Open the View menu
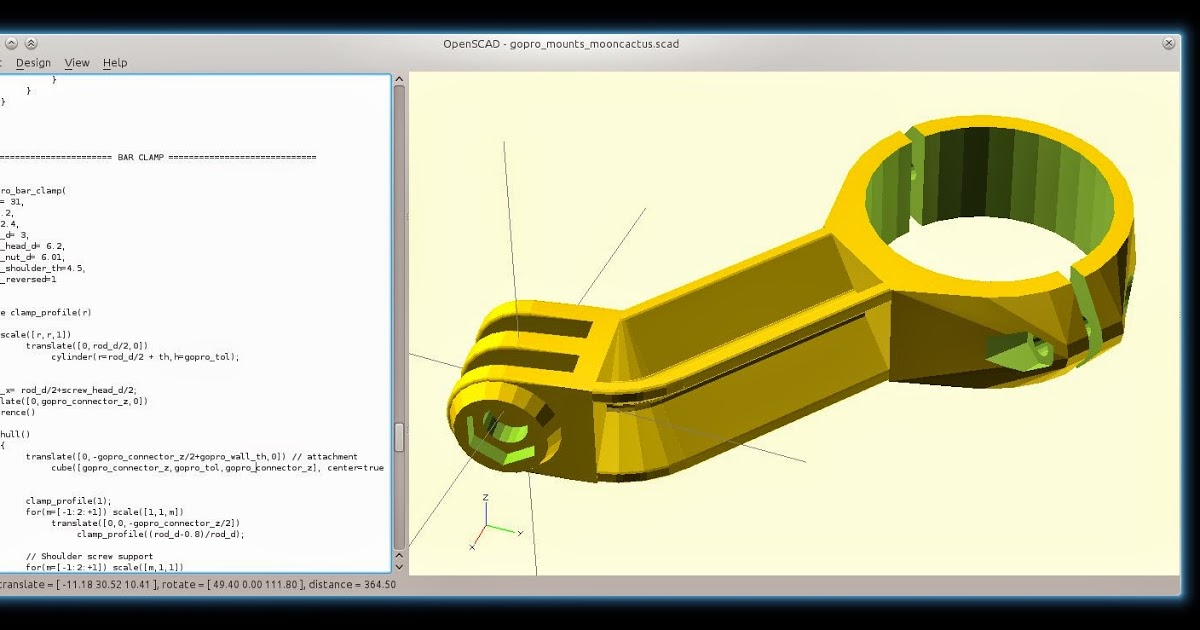1200x630 pixels. coord(77,63)
